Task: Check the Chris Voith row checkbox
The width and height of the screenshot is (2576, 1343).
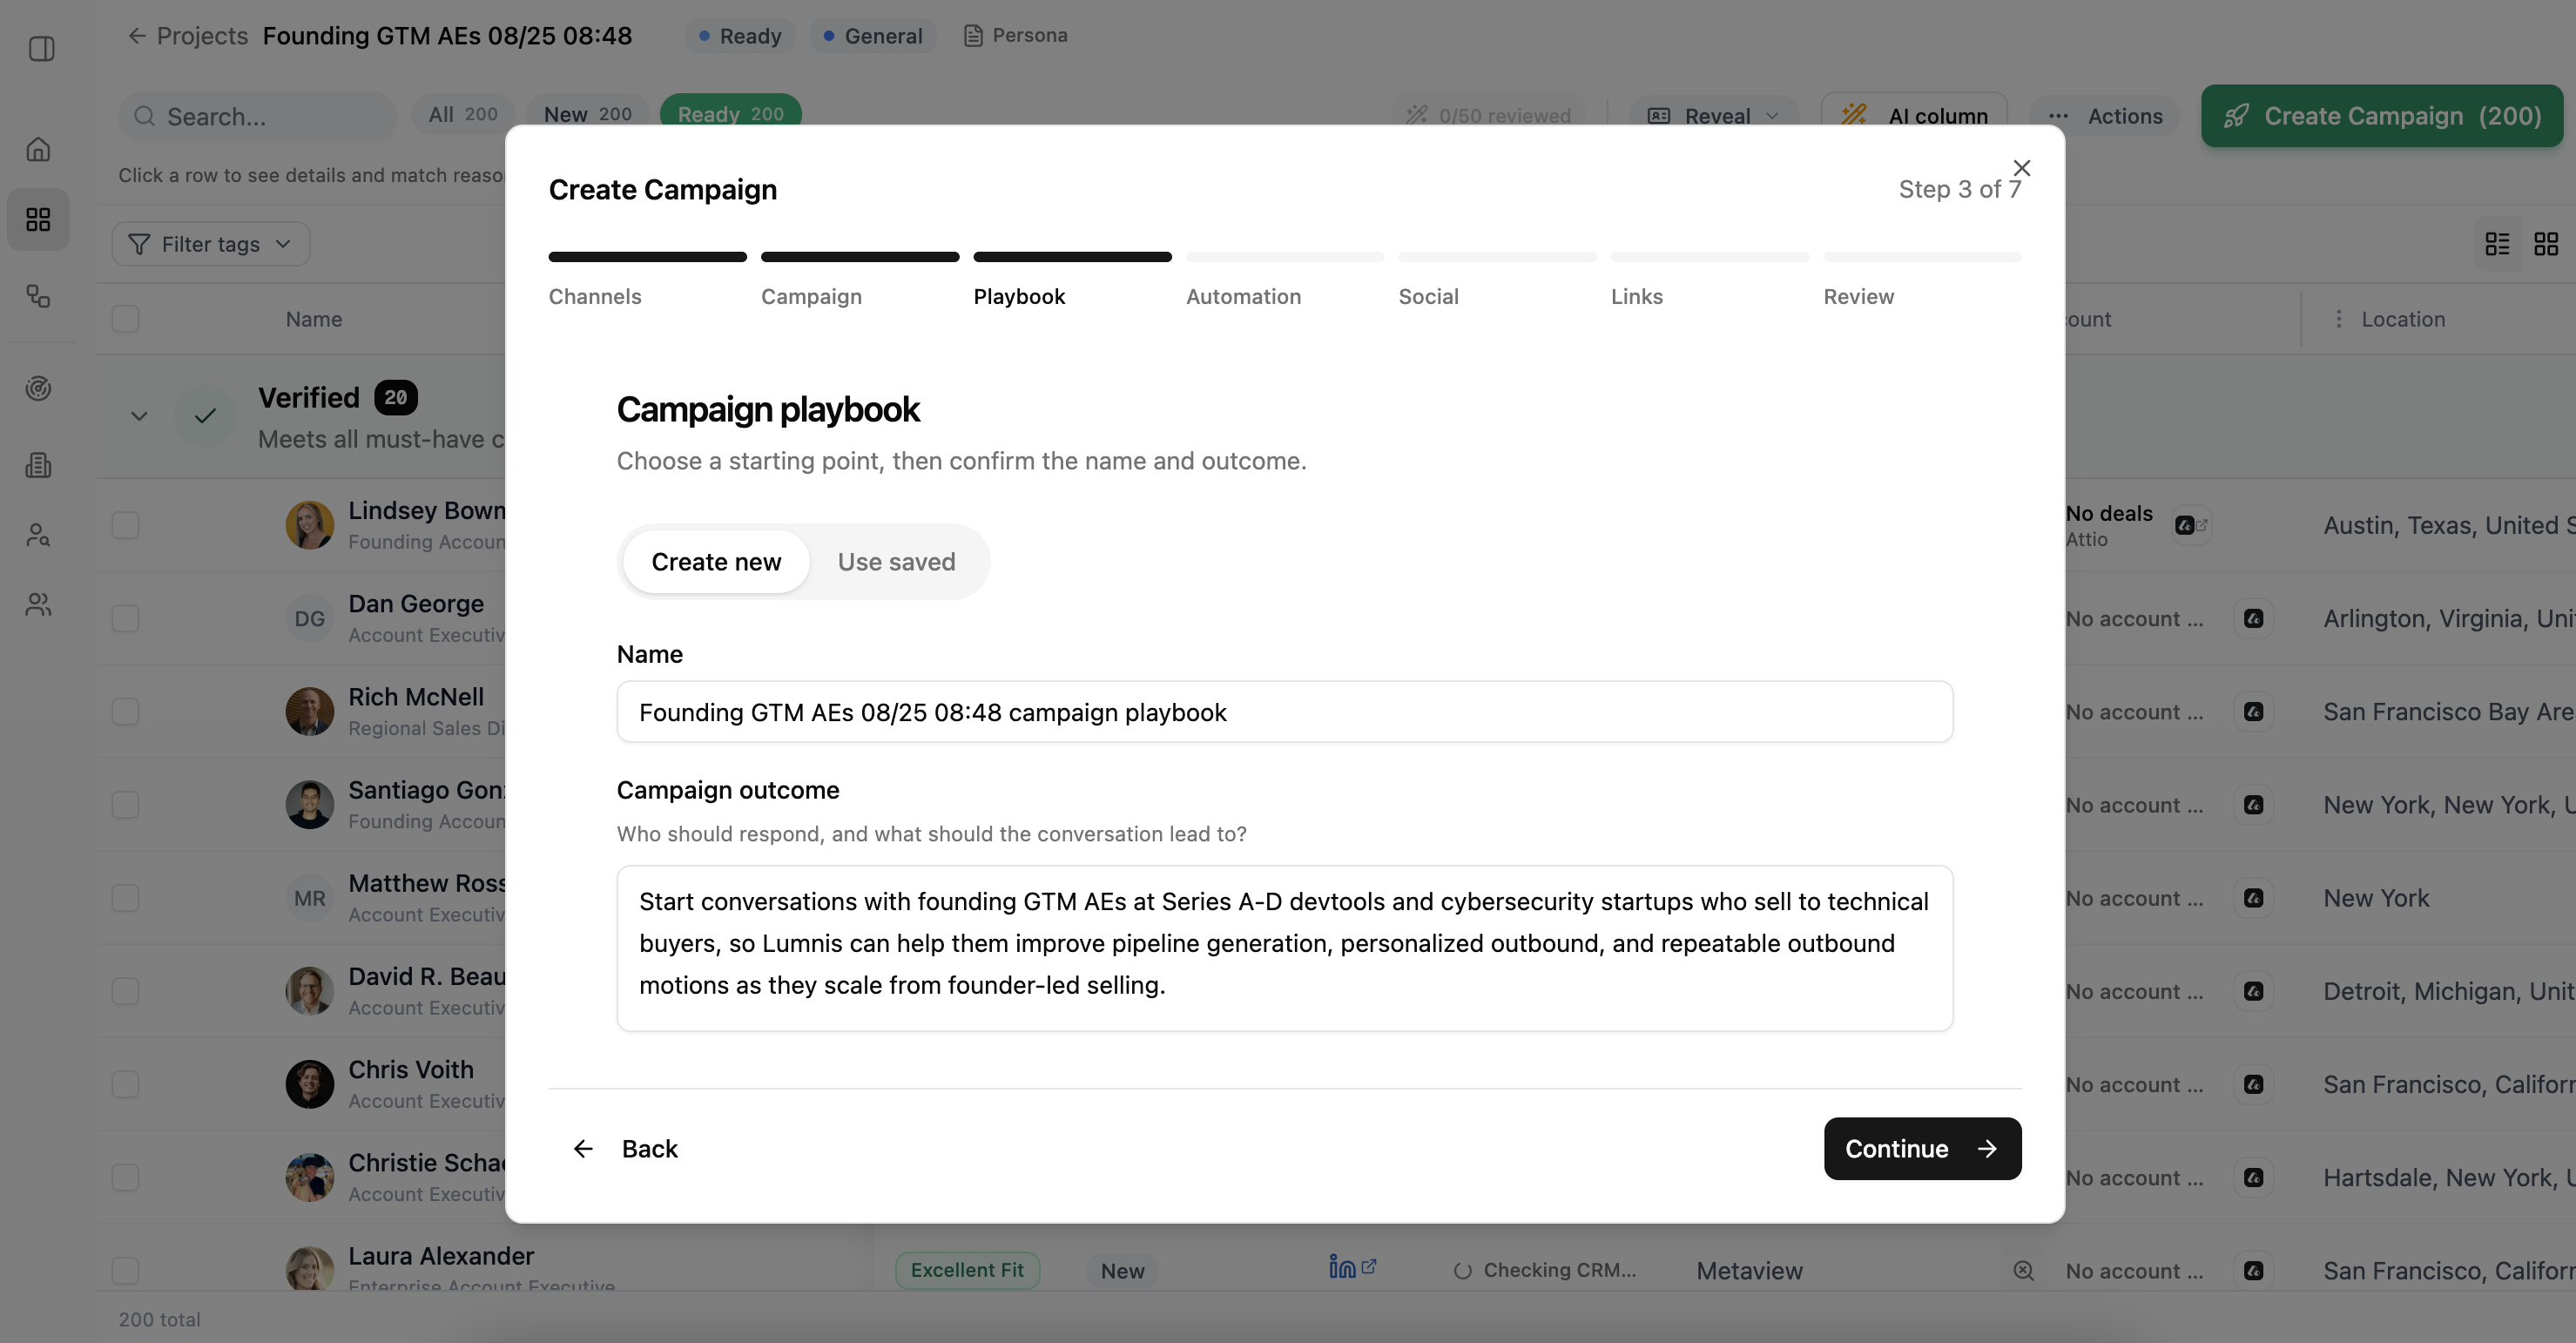Action: tap(125, 1084)
